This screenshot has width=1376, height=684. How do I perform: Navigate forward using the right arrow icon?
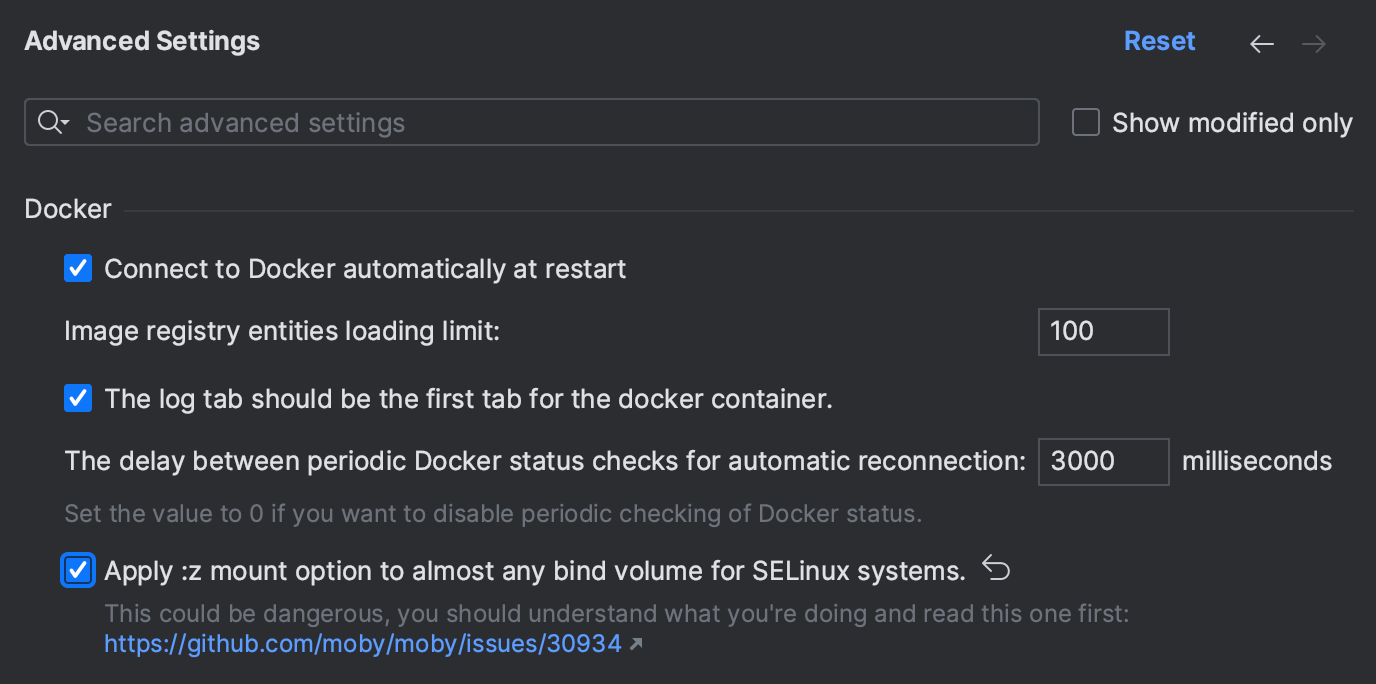click(x=1313, y=43)
